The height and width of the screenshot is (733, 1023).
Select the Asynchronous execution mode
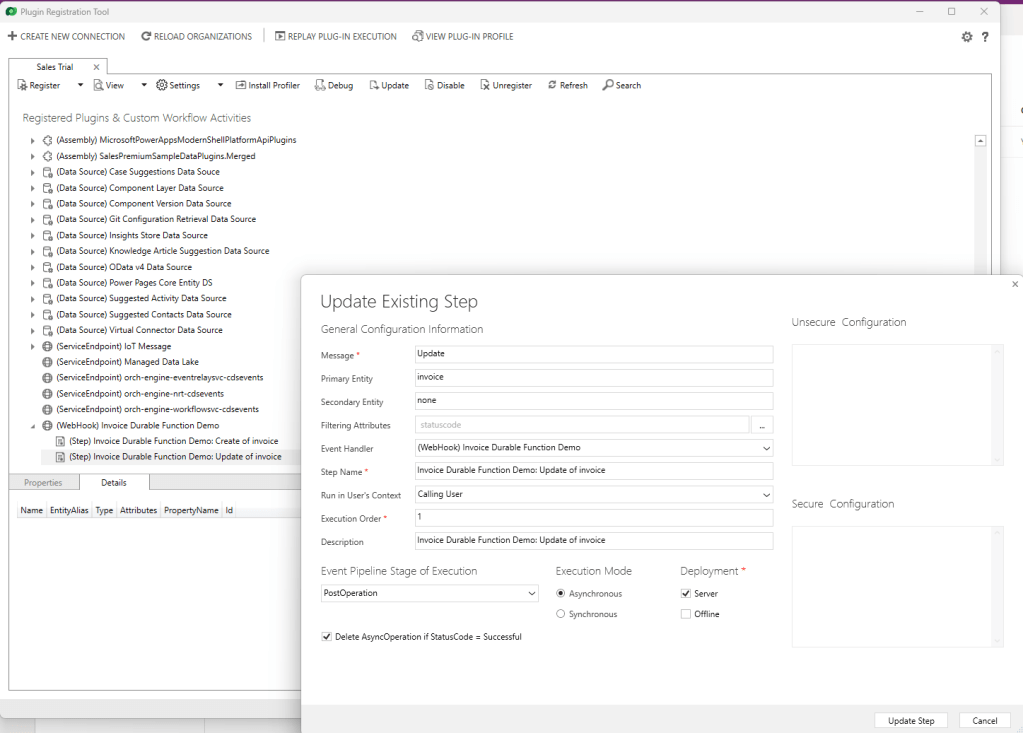560,593
